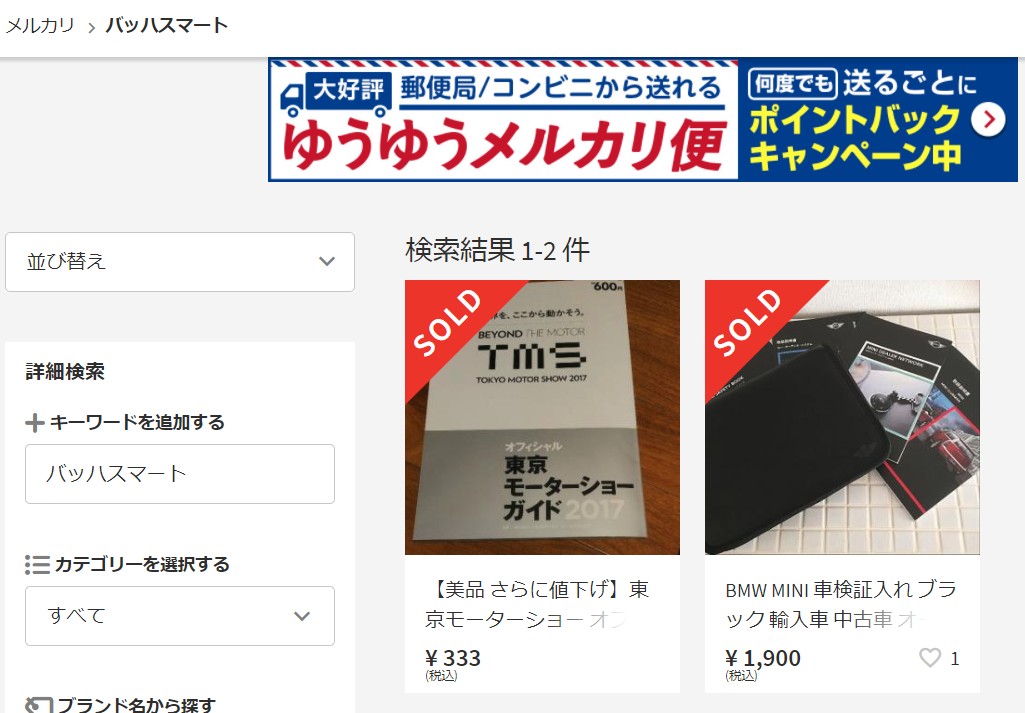Screen dimensions: 1025x713
Task: Click the keyword field containing バッハスマート
Action: [180, 474]
